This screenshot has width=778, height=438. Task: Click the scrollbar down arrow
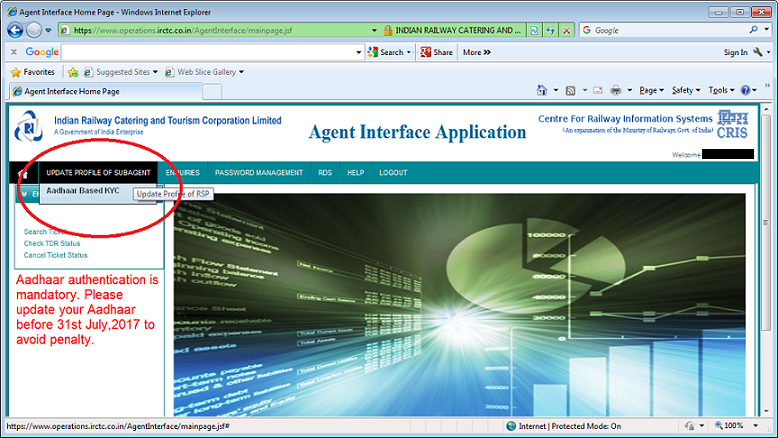click(x=767, y=411)
